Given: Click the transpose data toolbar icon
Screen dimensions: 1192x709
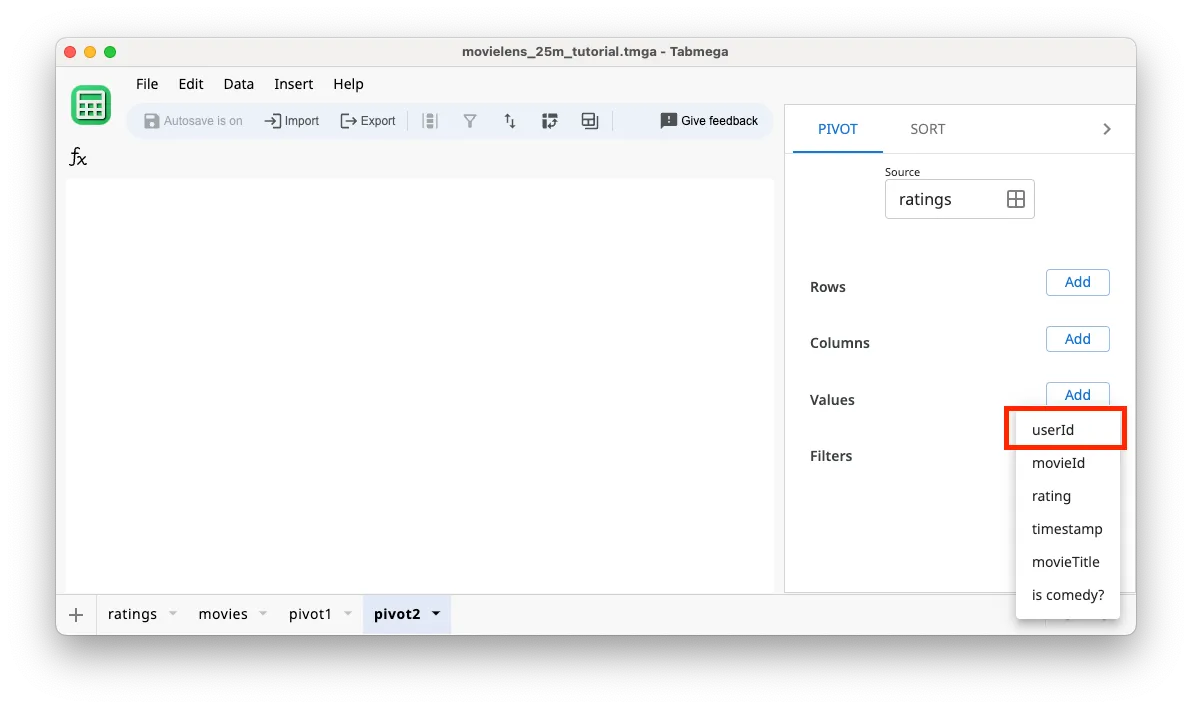Looking at the screenshot, I should tap(550, 120).
